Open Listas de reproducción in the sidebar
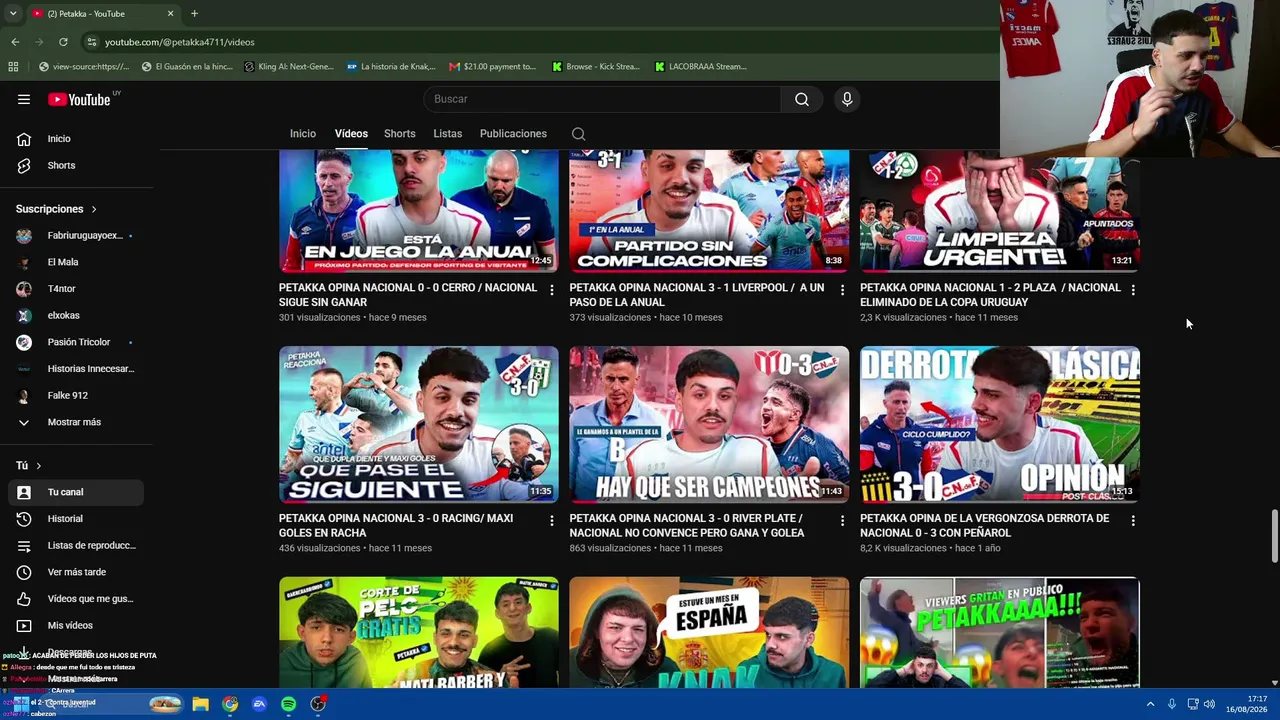Screen dimensions: 1280x720 pyautogui.click(x=75, y=546)
